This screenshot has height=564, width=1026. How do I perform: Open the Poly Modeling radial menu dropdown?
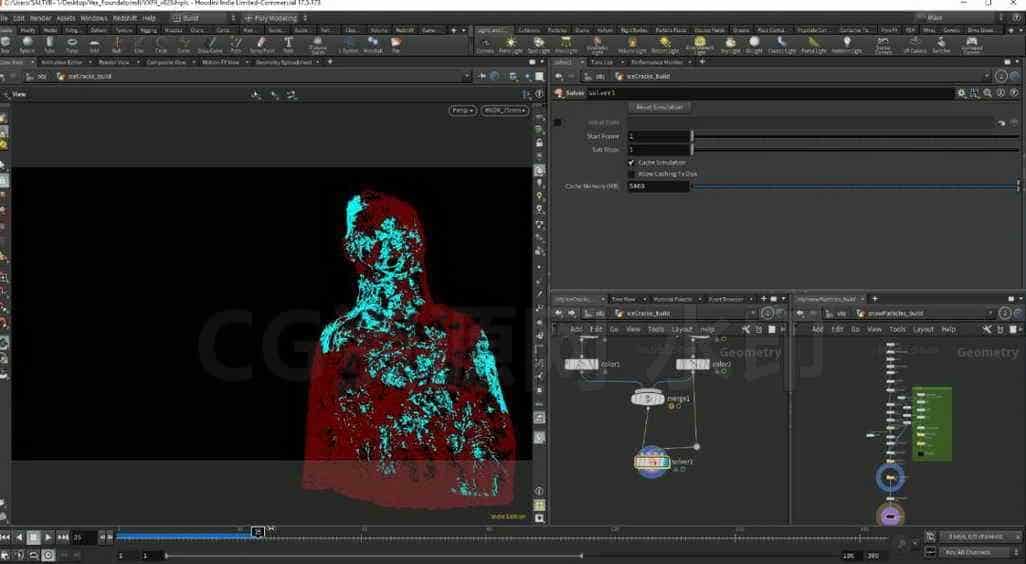[x=275, y=18]
